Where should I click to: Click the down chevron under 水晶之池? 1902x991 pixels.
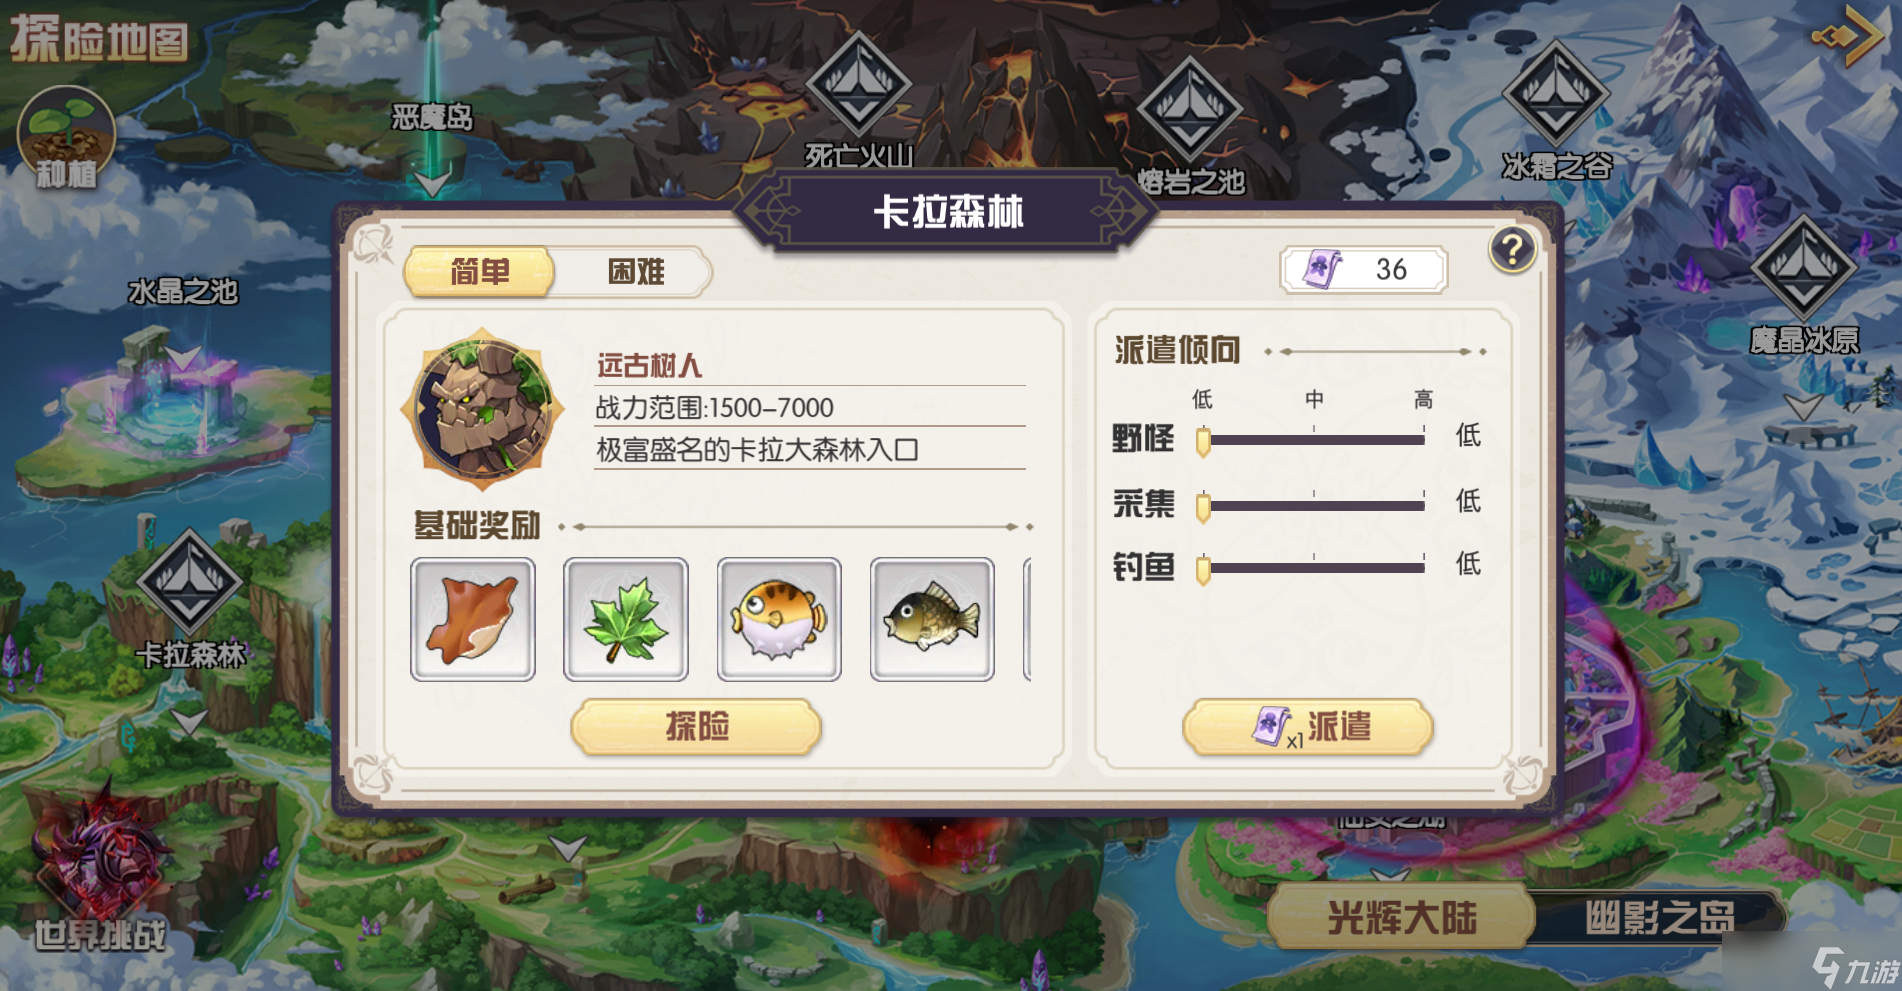[x=183, y=357]
